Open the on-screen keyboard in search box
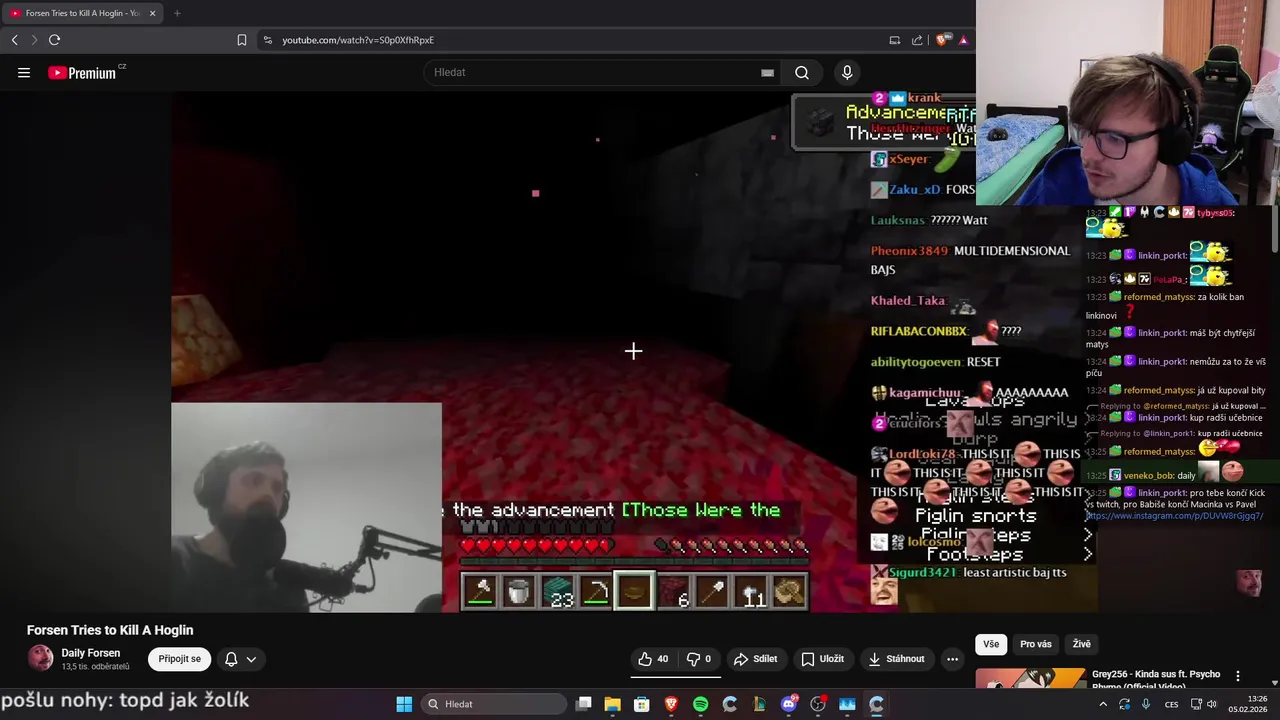 tap(767, 72)
